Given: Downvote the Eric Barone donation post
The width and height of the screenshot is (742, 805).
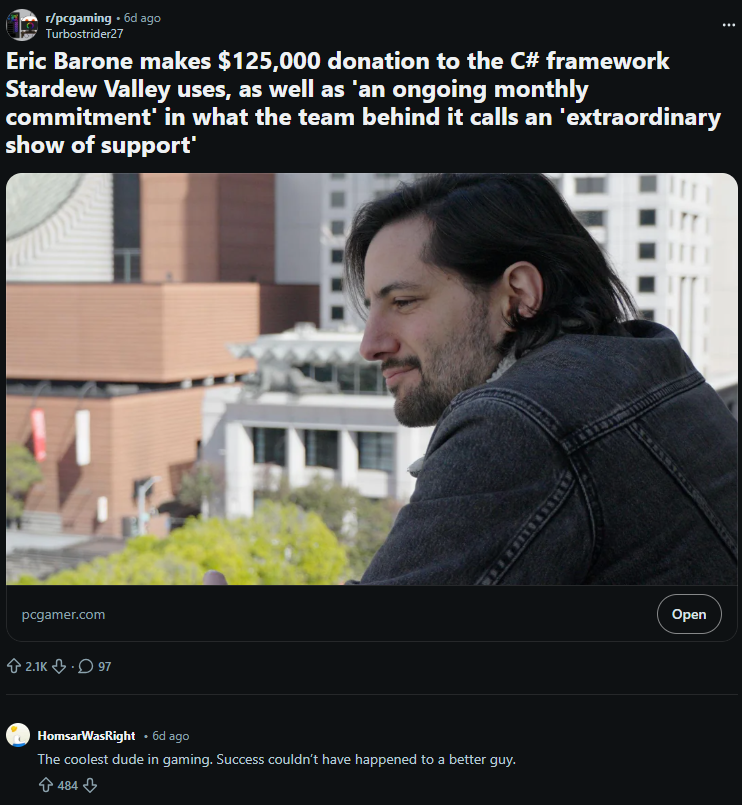Looking at the screenshot, I should point(59,666).
